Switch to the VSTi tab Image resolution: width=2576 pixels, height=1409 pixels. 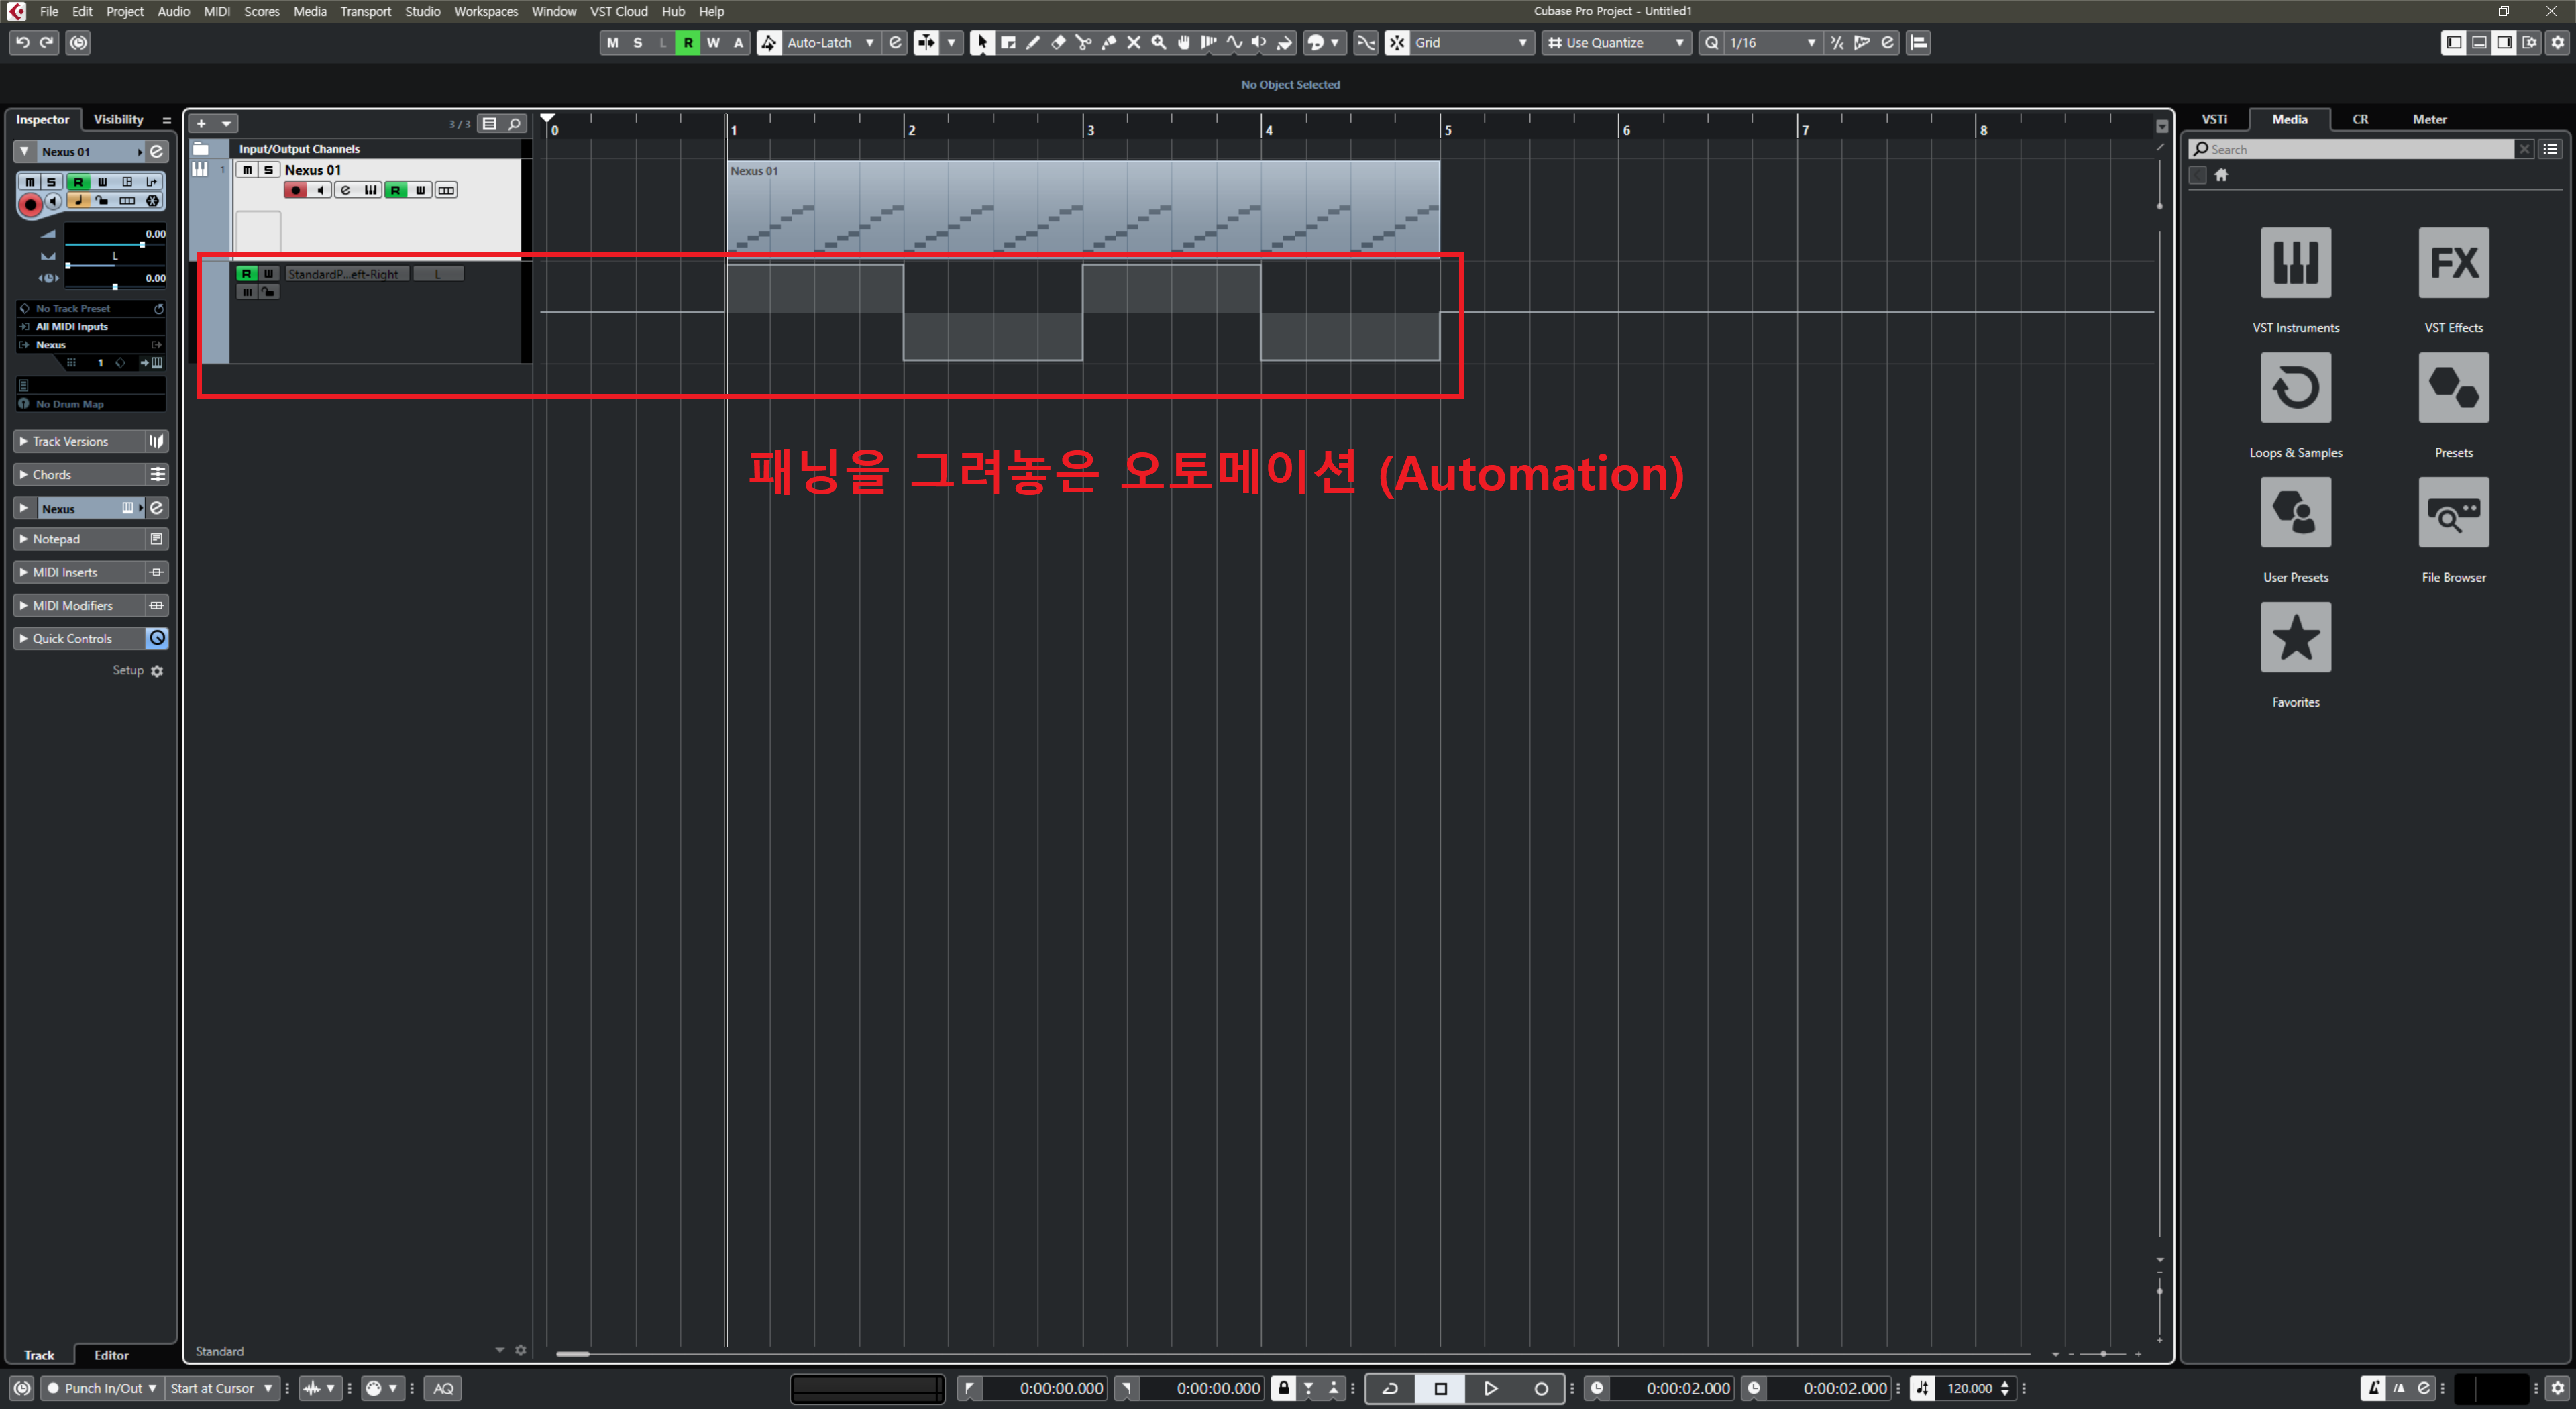(2214, 119)
